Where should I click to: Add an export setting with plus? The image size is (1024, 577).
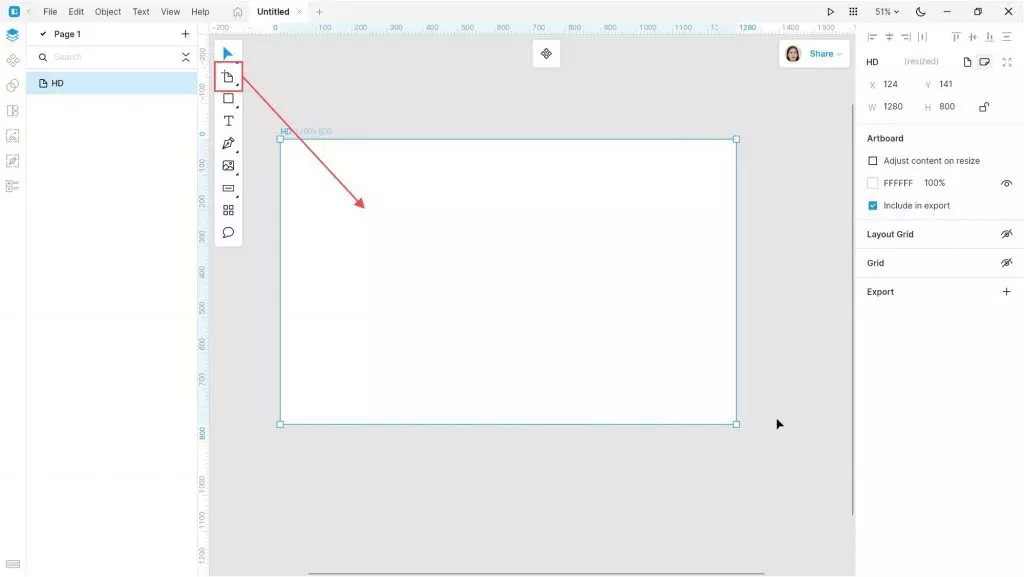point(1006,292)
